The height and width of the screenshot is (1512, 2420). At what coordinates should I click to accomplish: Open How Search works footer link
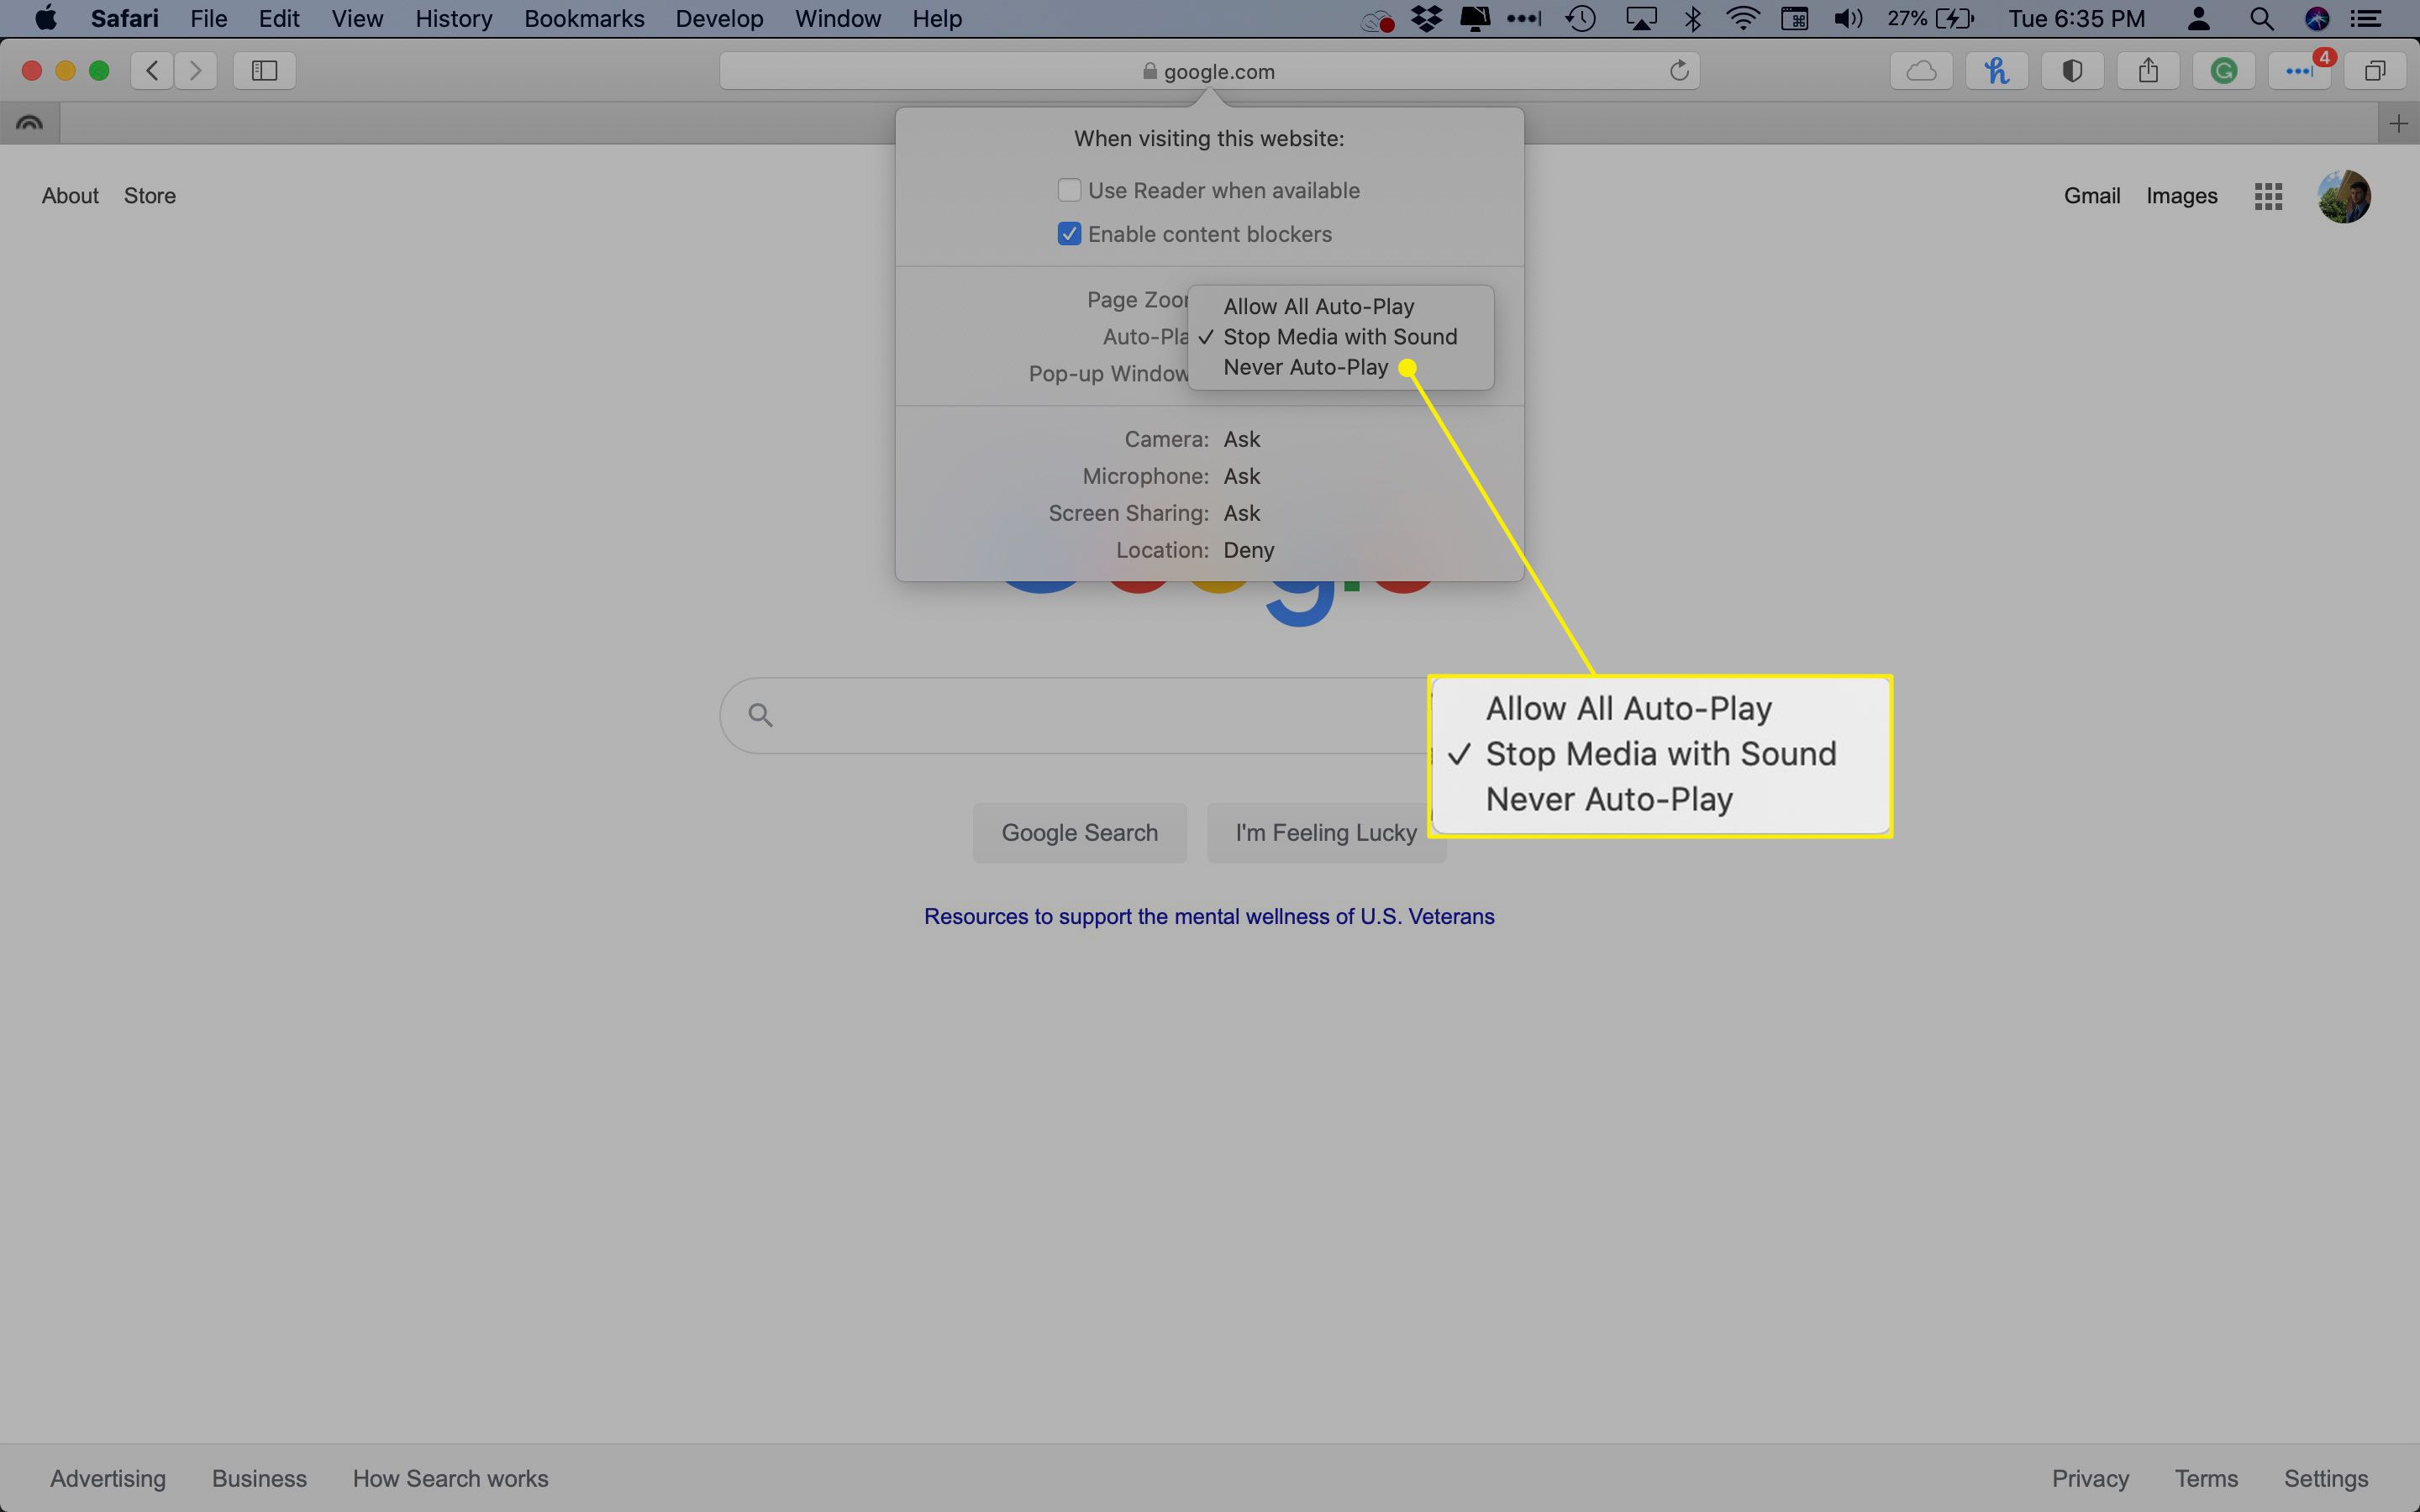[450, 1478]
